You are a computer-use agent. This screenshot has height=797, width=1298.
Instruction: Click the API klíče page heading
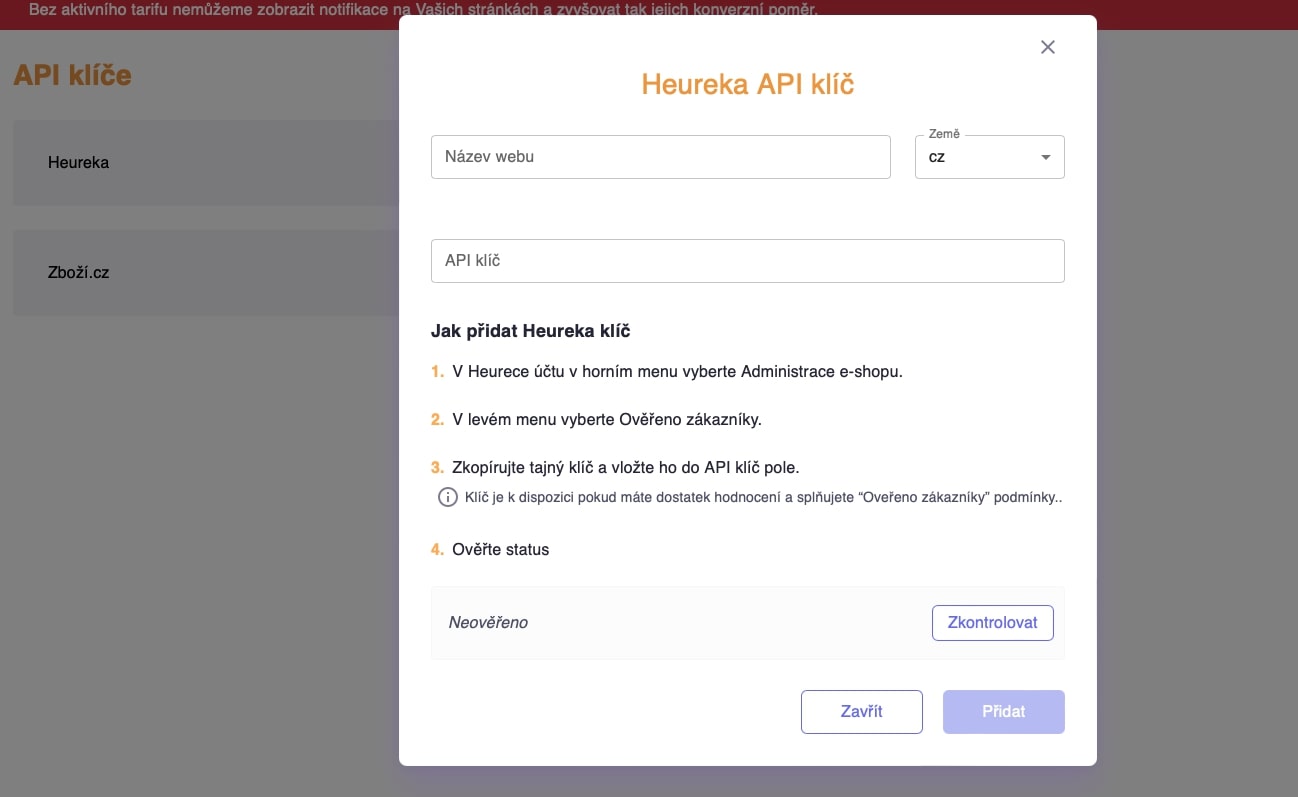coord(72,75)
